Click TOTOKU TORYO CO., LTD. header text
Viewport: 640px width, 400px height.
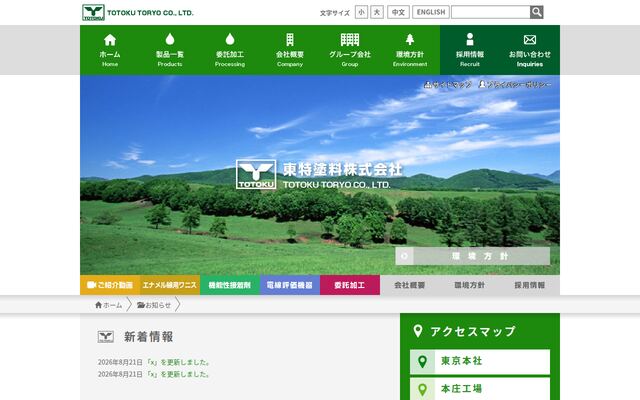150,13
